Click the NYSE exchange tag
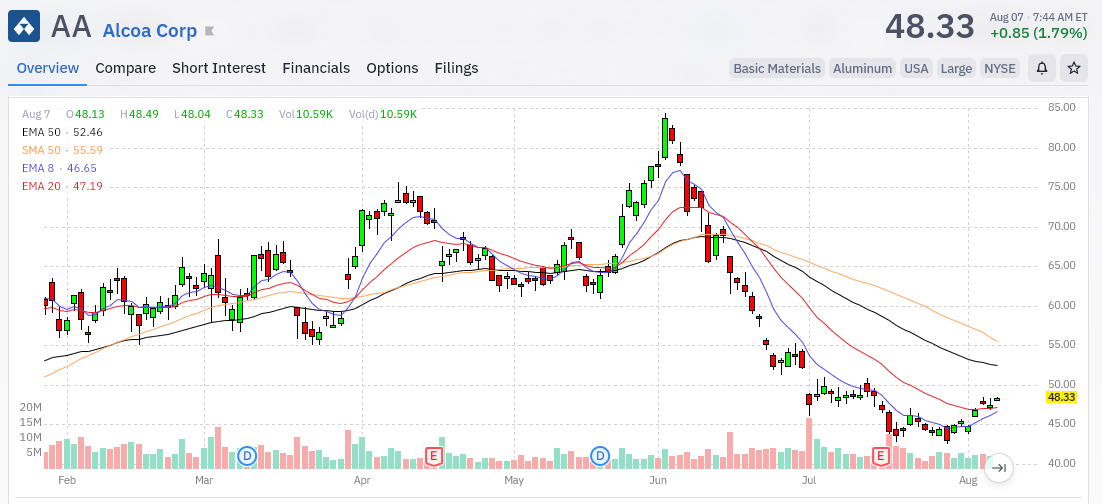Image resolution: width=1102 pixels, height=504 pixels. [999, 68]
